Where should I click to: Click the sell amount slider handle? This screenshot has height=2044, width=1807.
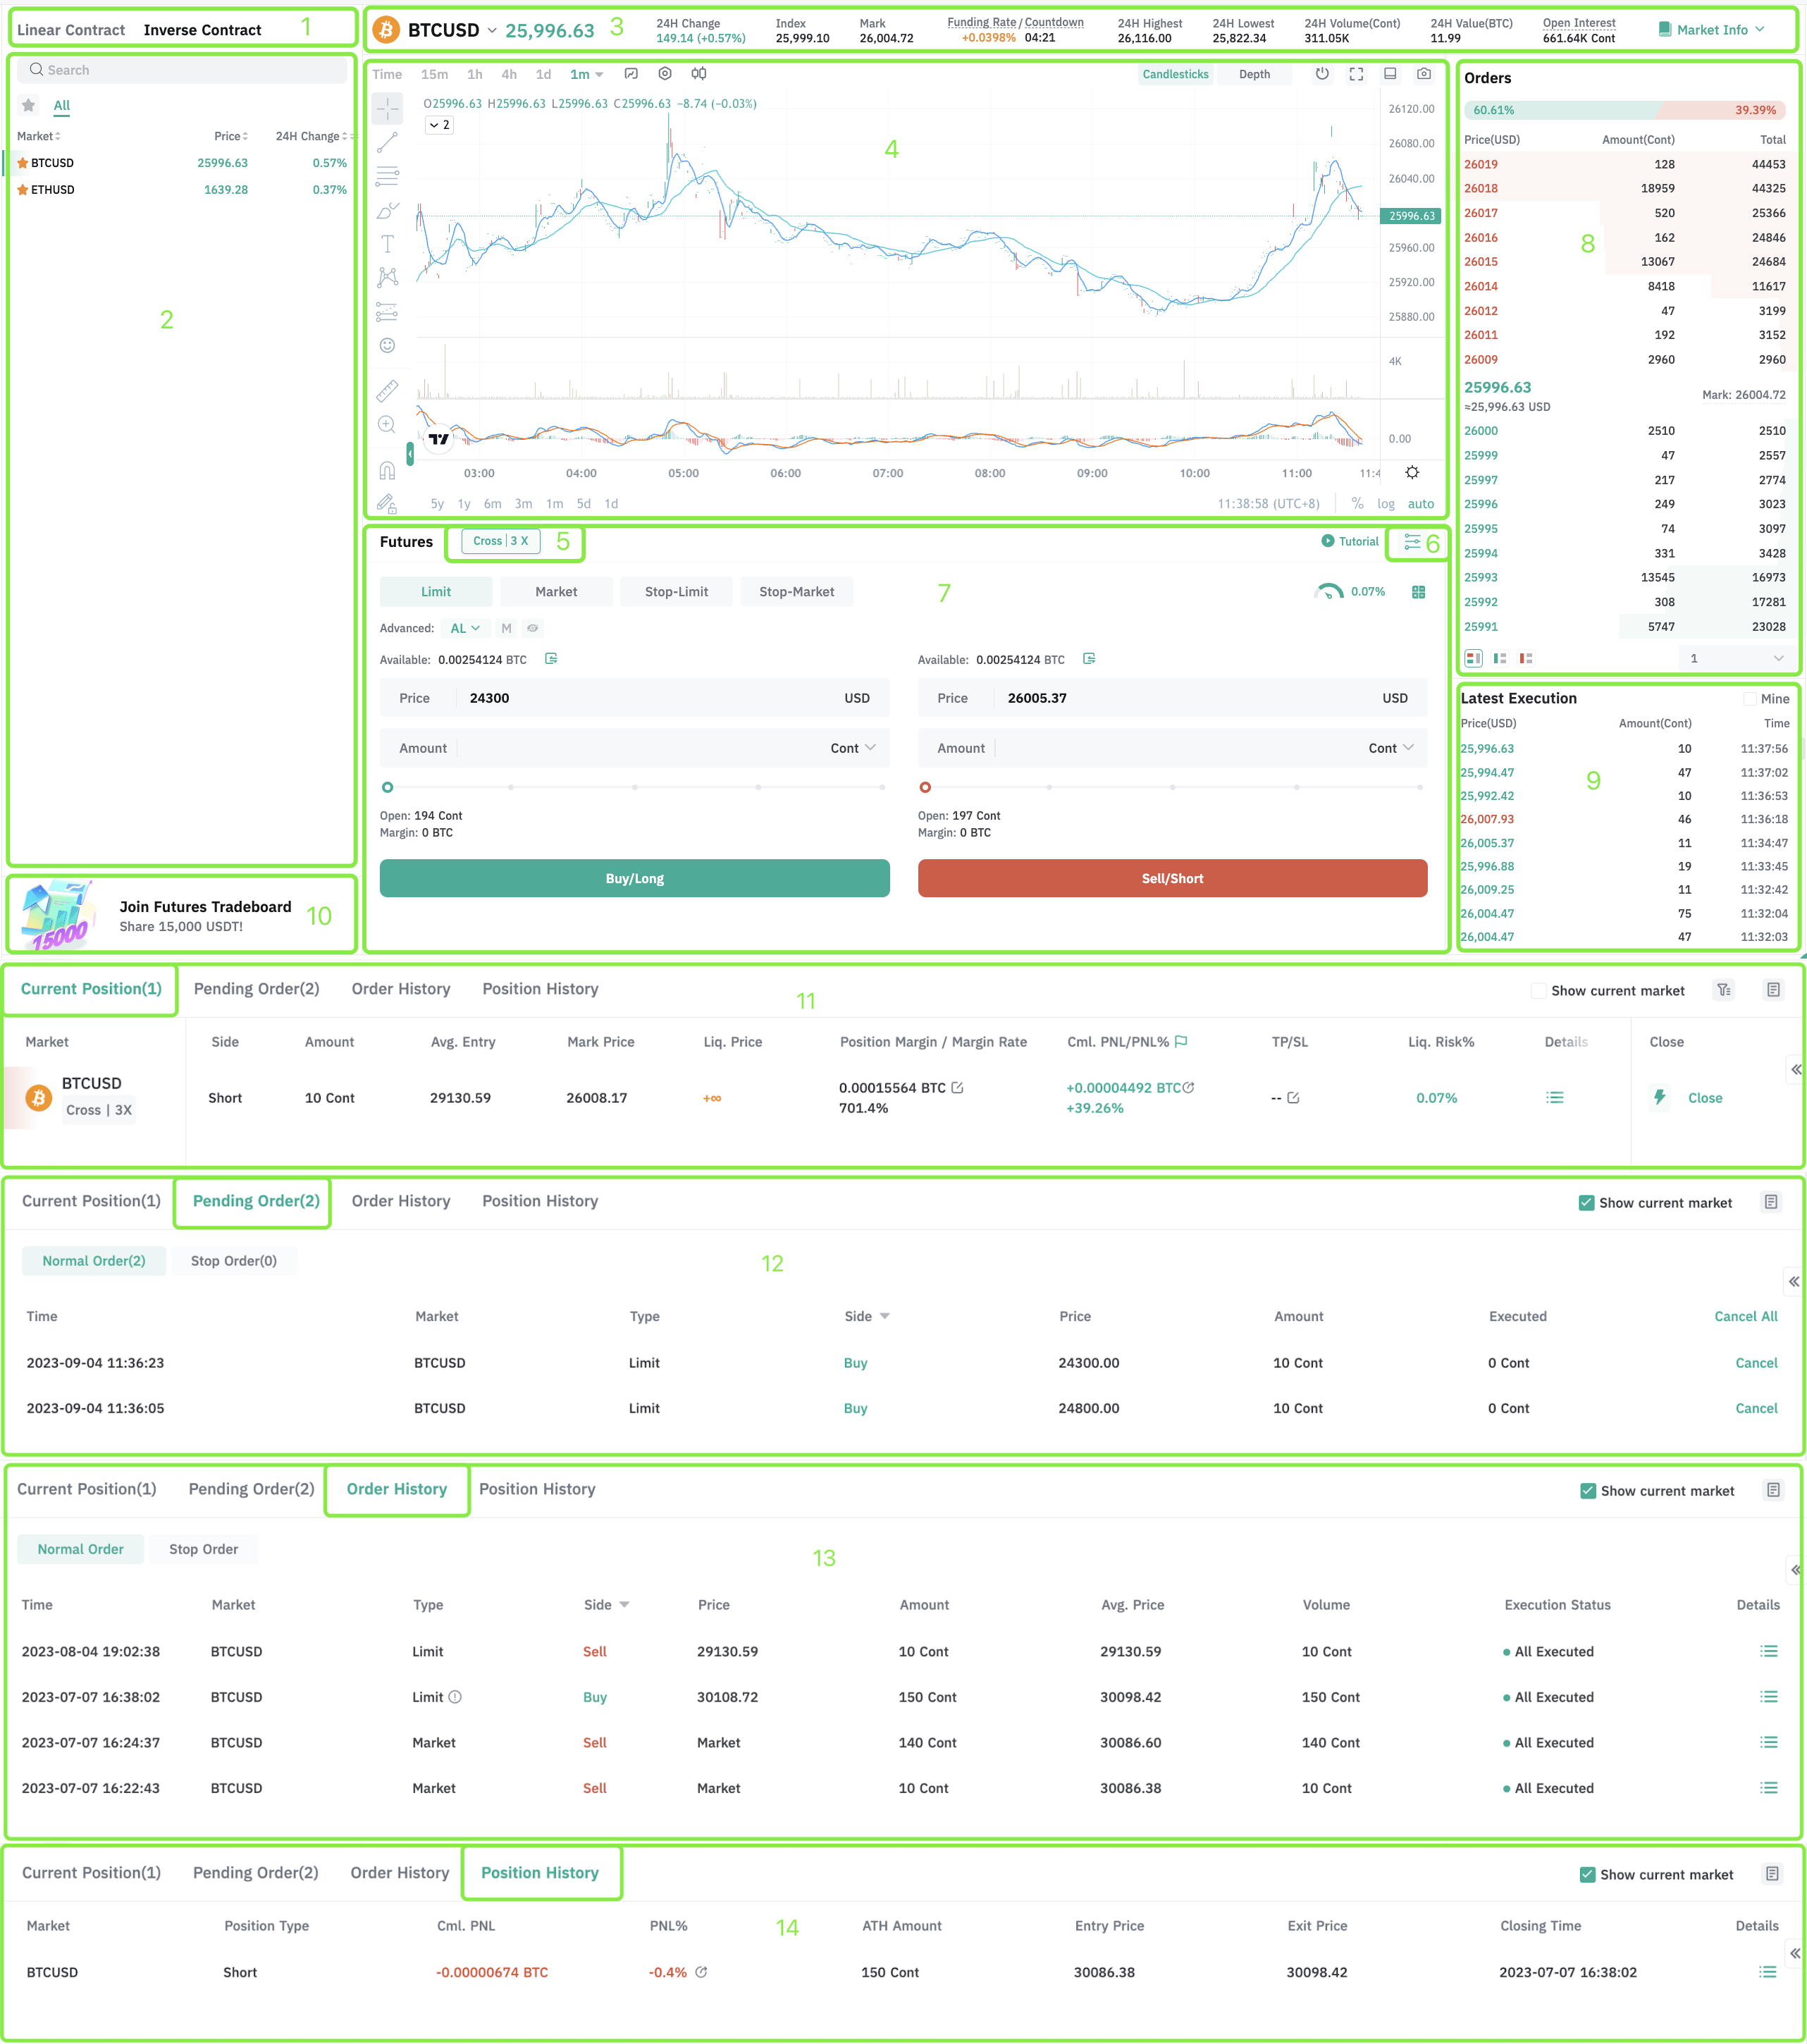tap(925, 787)
